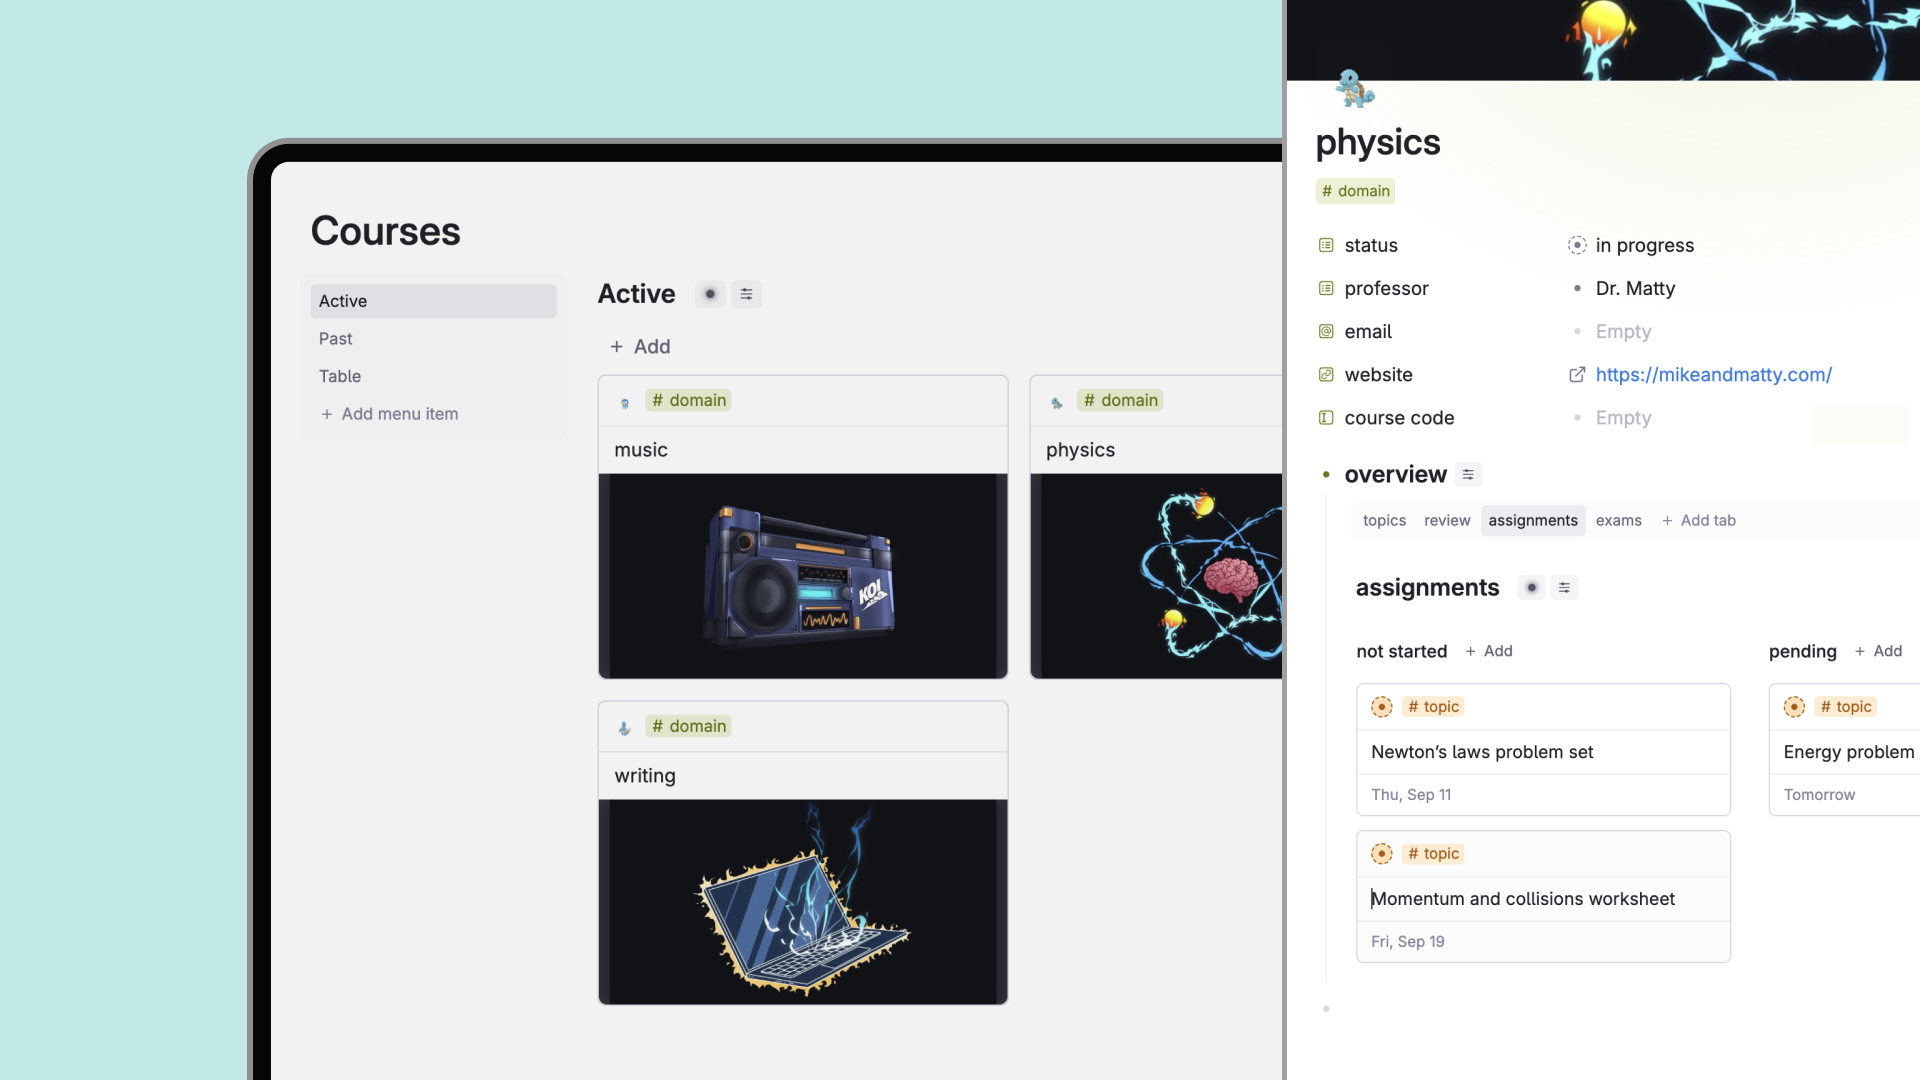
Task: Click status icon on Energy problem card
Action: click(1795, 707)
